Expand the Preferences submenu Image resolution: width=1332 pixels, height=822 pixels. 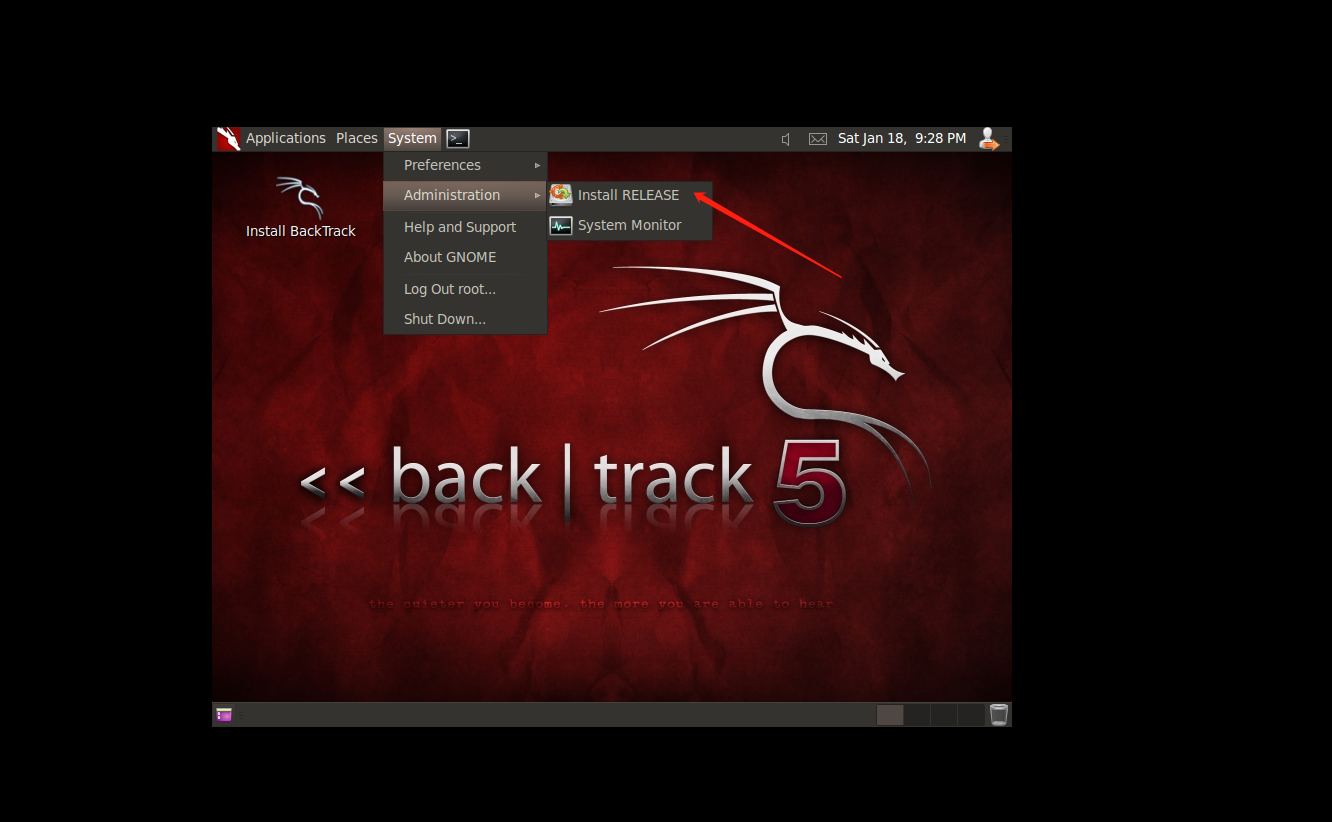tap(465, 165)
